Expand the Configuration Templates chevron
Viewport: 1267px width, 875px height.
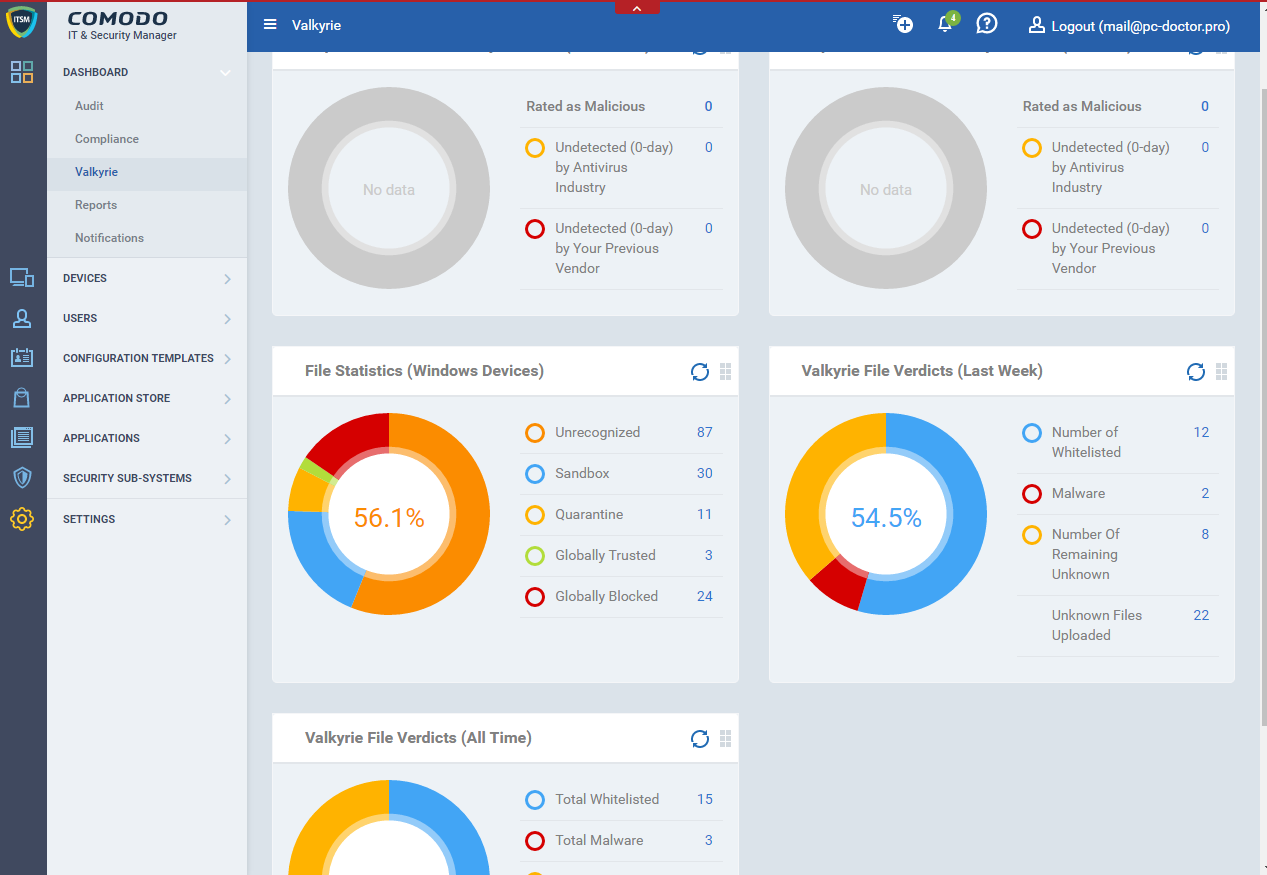click(x=228, y=359)
